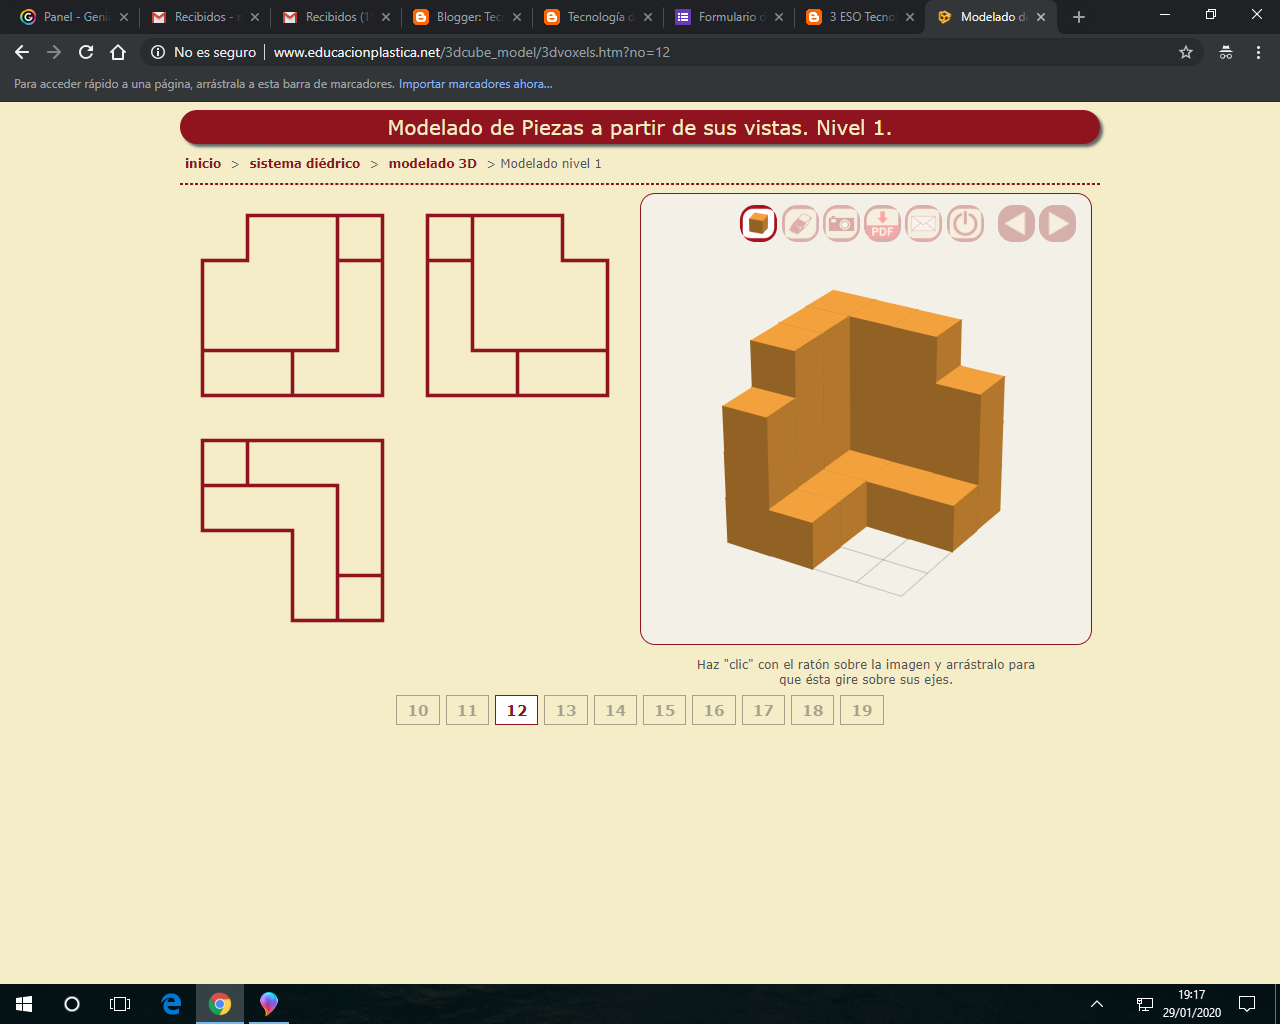The width and height of the screenshot is (1280, 1024).
Task: Show hidden system tray icons
Action: (1097, 1004)
